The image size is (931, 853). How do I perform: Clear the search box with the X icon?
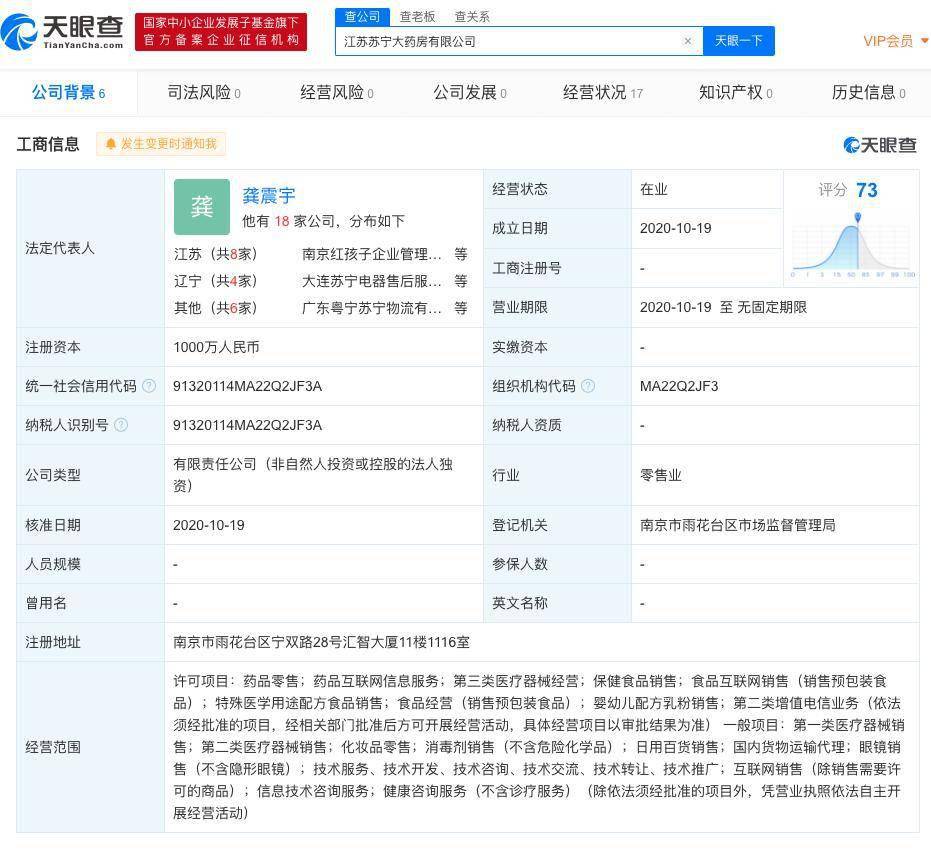(x=688, y=41)
